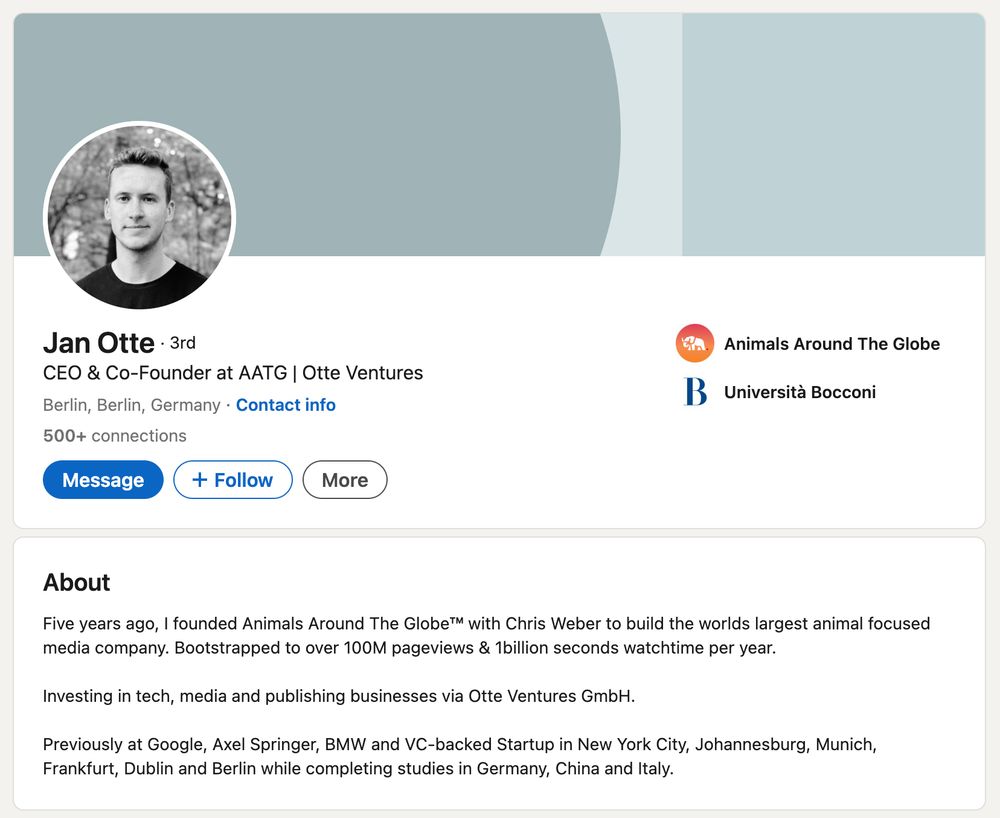The image size is (1000, 818).
Task: Open the Contact info link
Action: [286, 405]
